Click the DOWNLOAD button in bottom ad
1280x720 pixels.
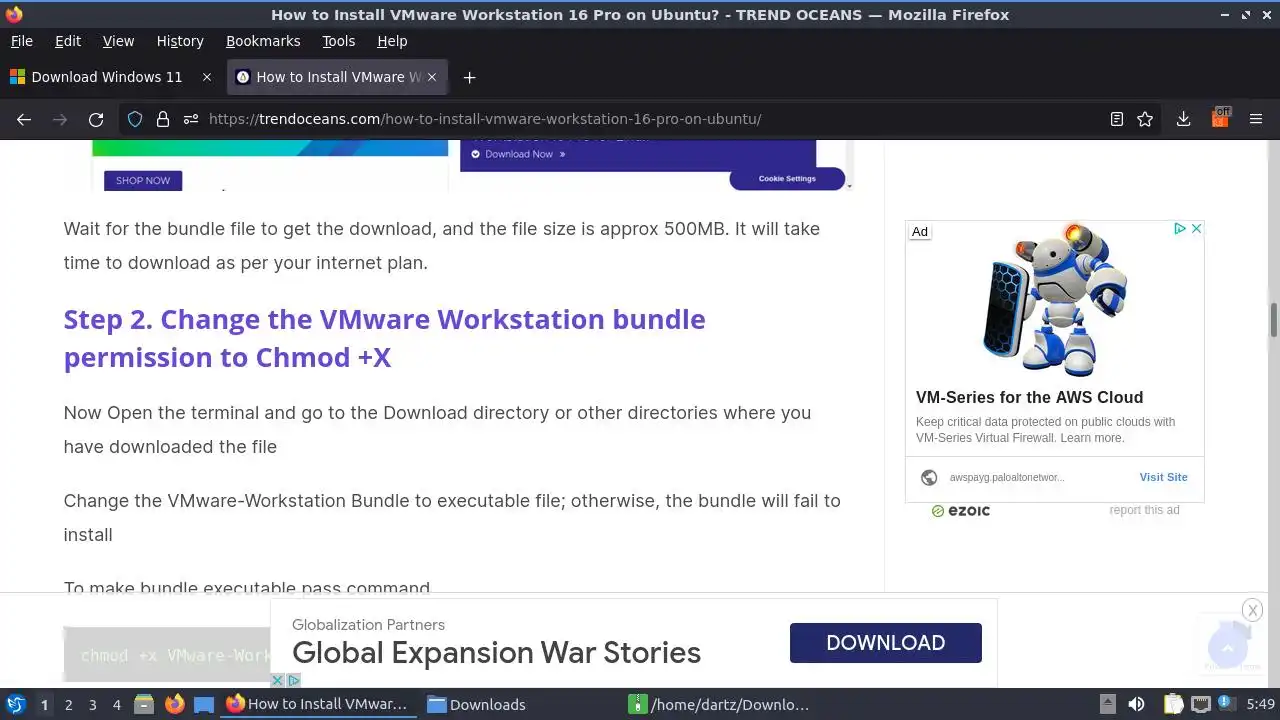(x=885, y=643)
